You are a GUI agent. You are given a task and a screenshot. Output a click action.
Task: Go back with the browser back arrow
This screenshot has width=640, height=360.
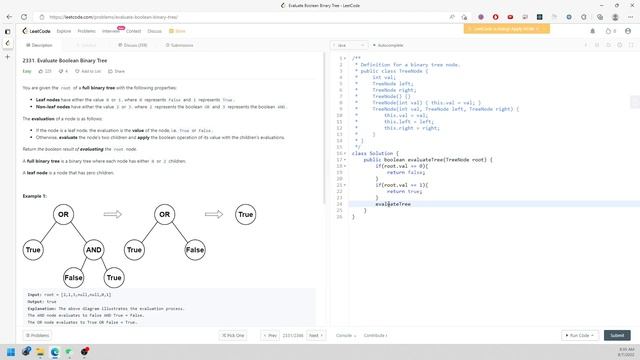pyautogui.click(x=9, y=17)
